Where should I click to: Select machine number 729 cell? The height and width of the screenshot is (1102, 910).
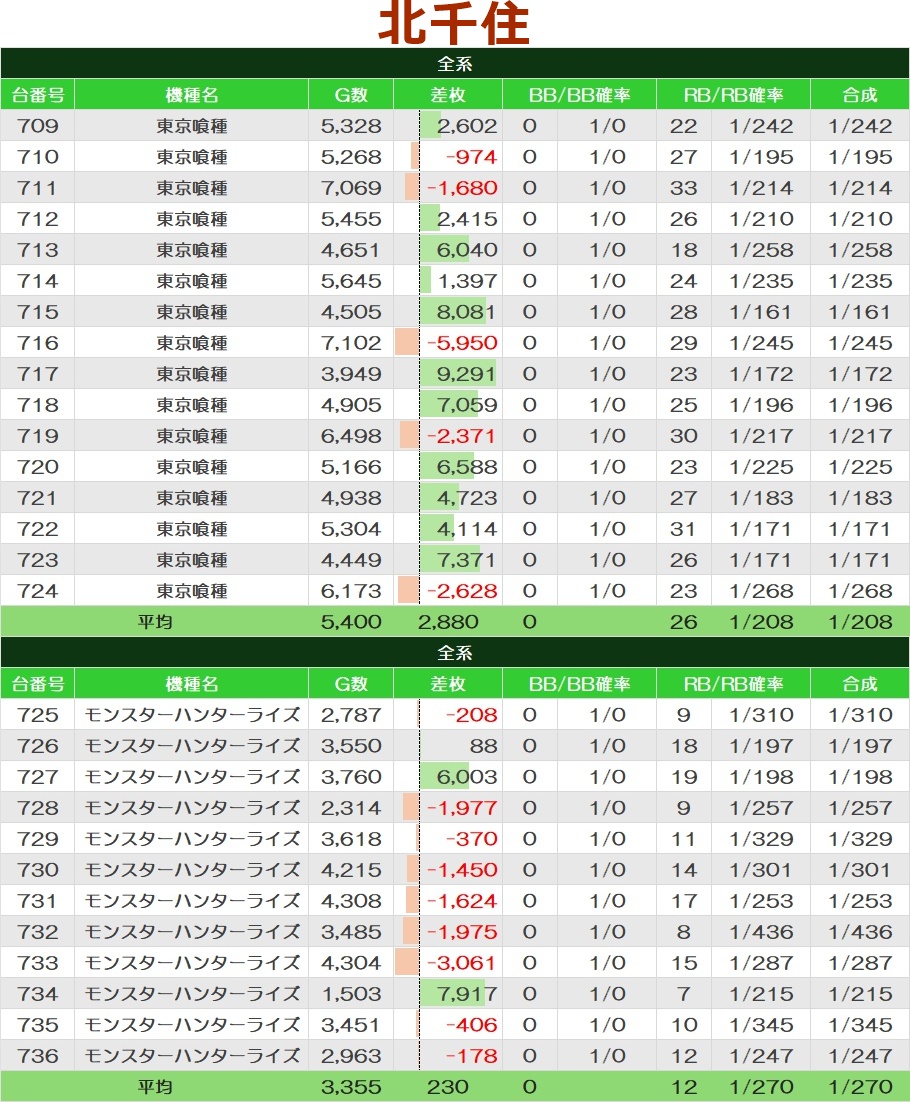38,838
